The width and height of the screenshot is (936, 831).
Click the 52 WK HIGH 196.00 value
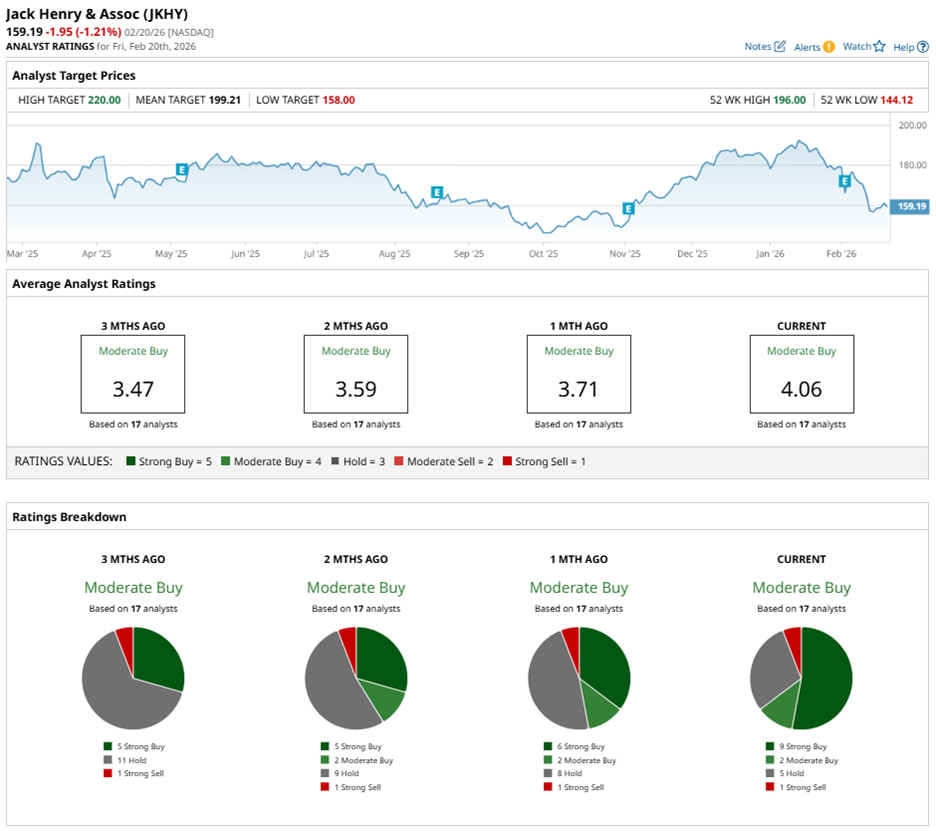point(789,100)
